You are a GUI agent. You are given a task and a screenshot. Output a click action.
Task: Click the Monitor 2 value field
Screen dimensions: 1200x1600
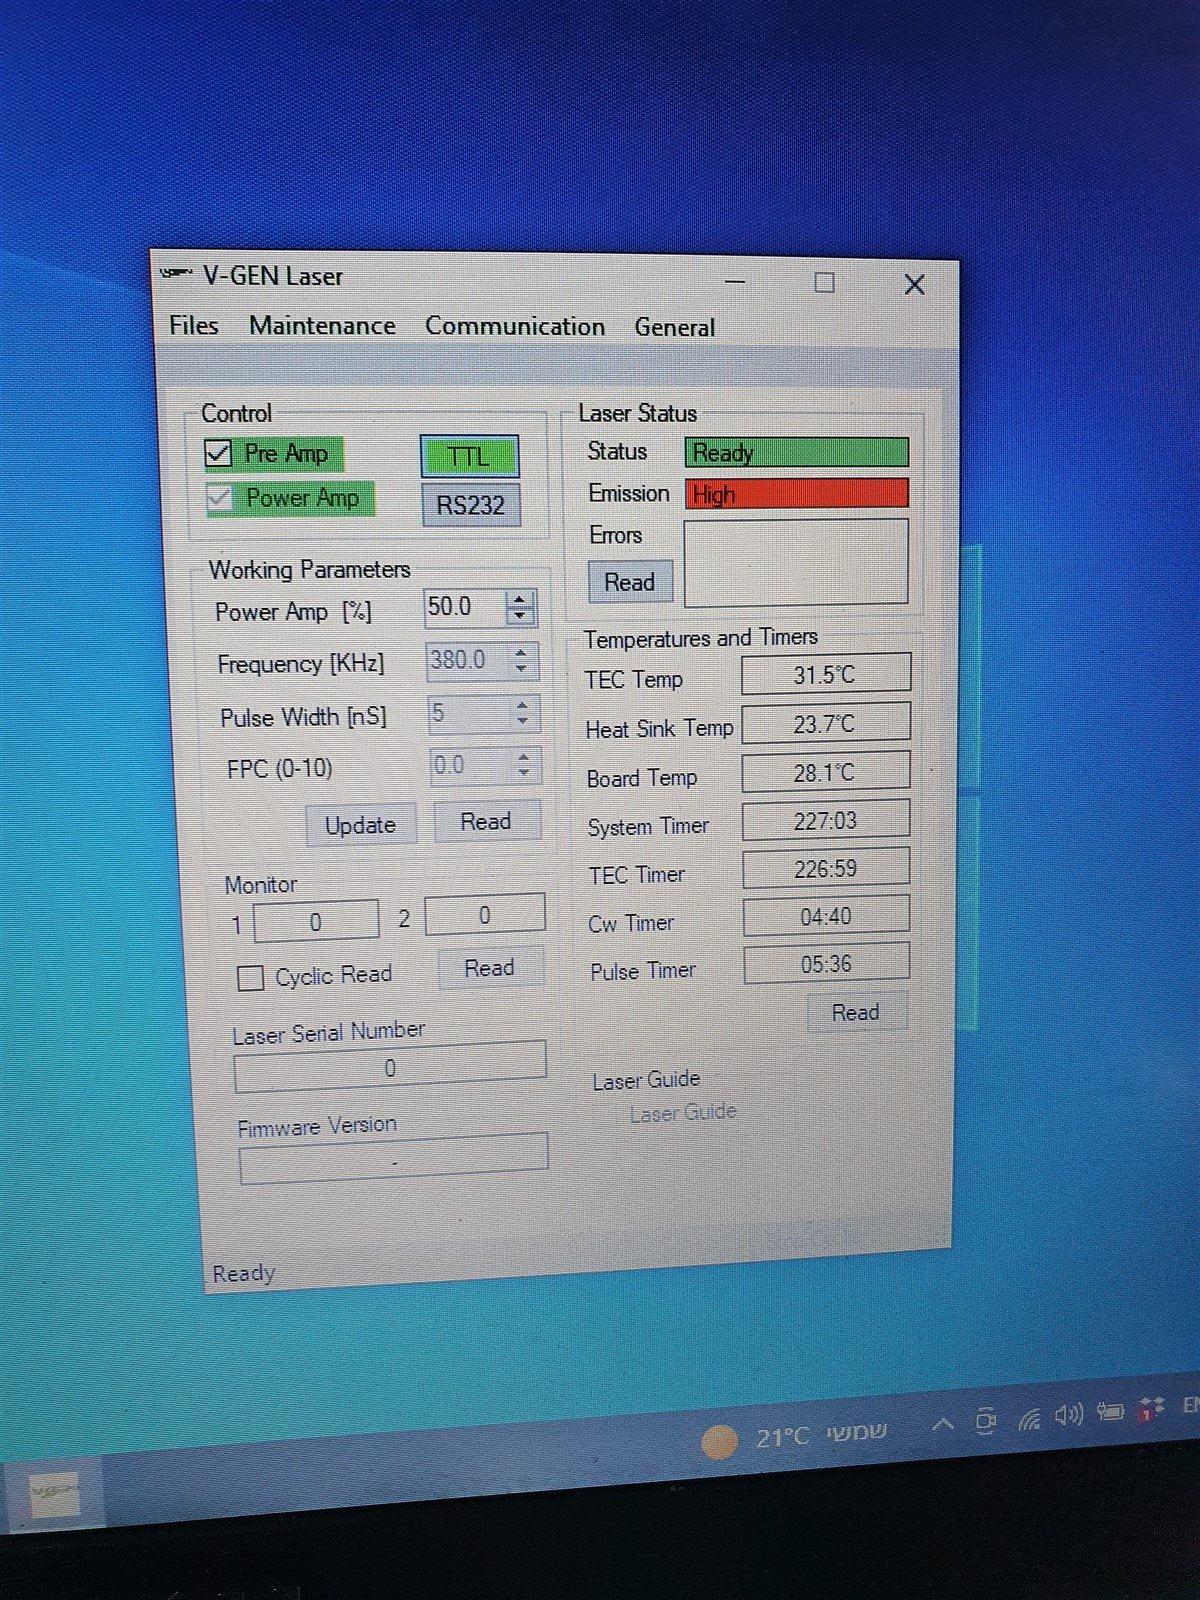pyautogui.click(x=485, y=915)
